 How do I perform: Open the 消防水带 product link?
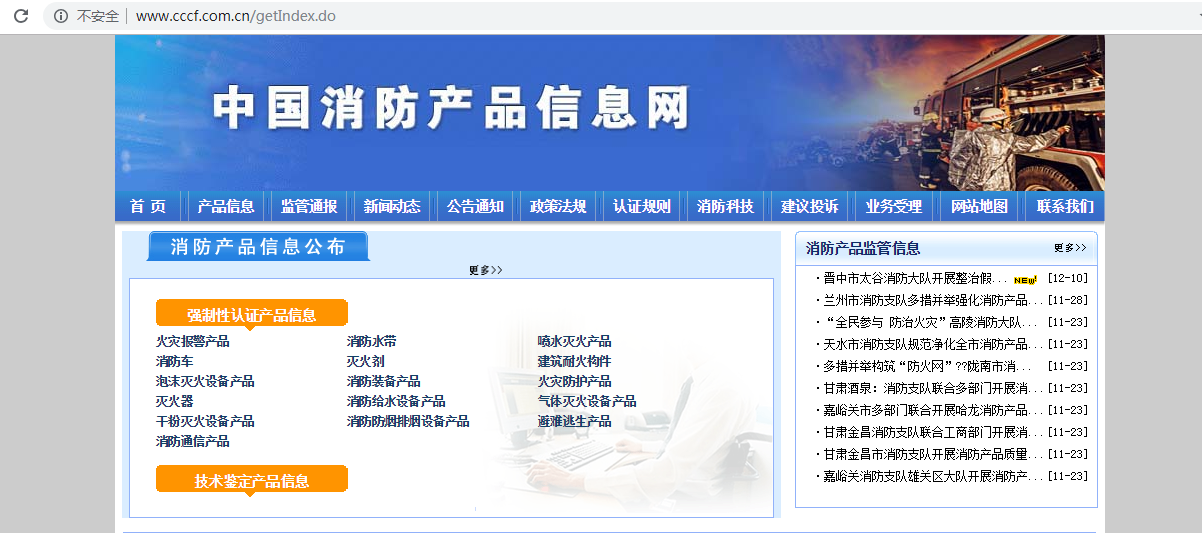[372, 342]
